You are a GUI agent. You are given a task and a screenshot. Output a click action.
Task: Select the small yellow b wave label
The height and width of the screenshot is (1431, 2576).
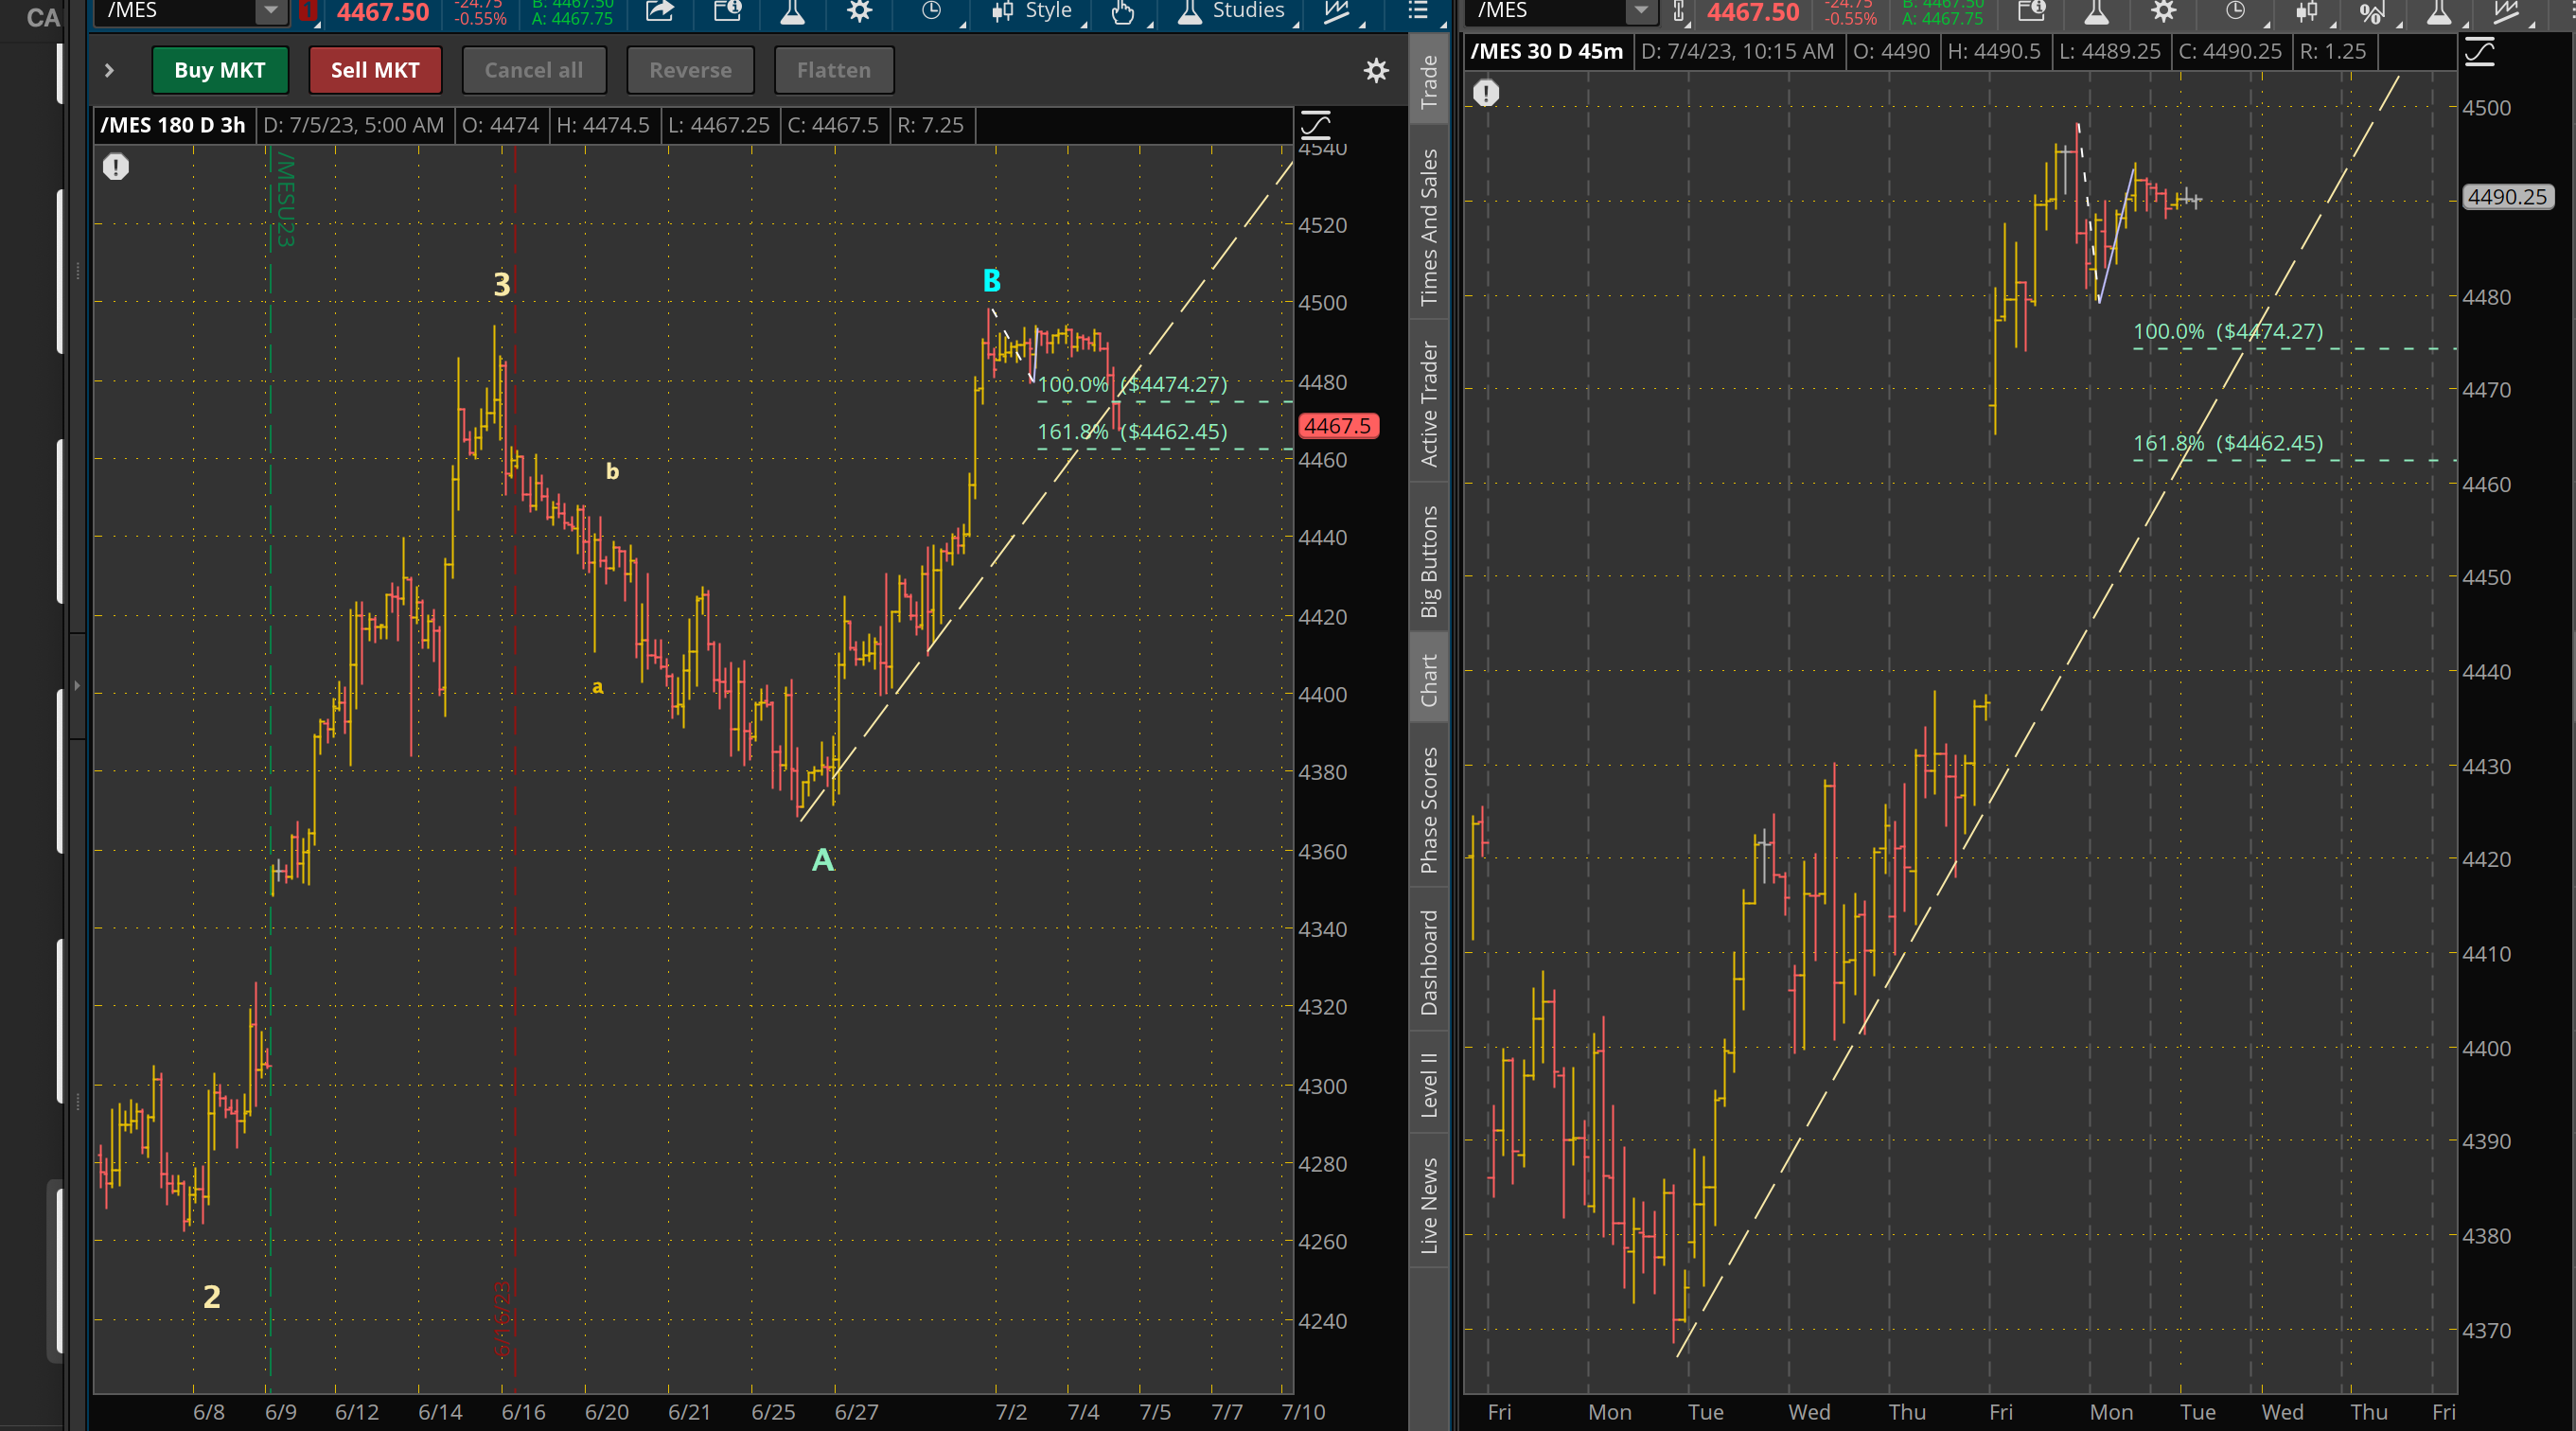pyautogui.click(x=612, y=471)
